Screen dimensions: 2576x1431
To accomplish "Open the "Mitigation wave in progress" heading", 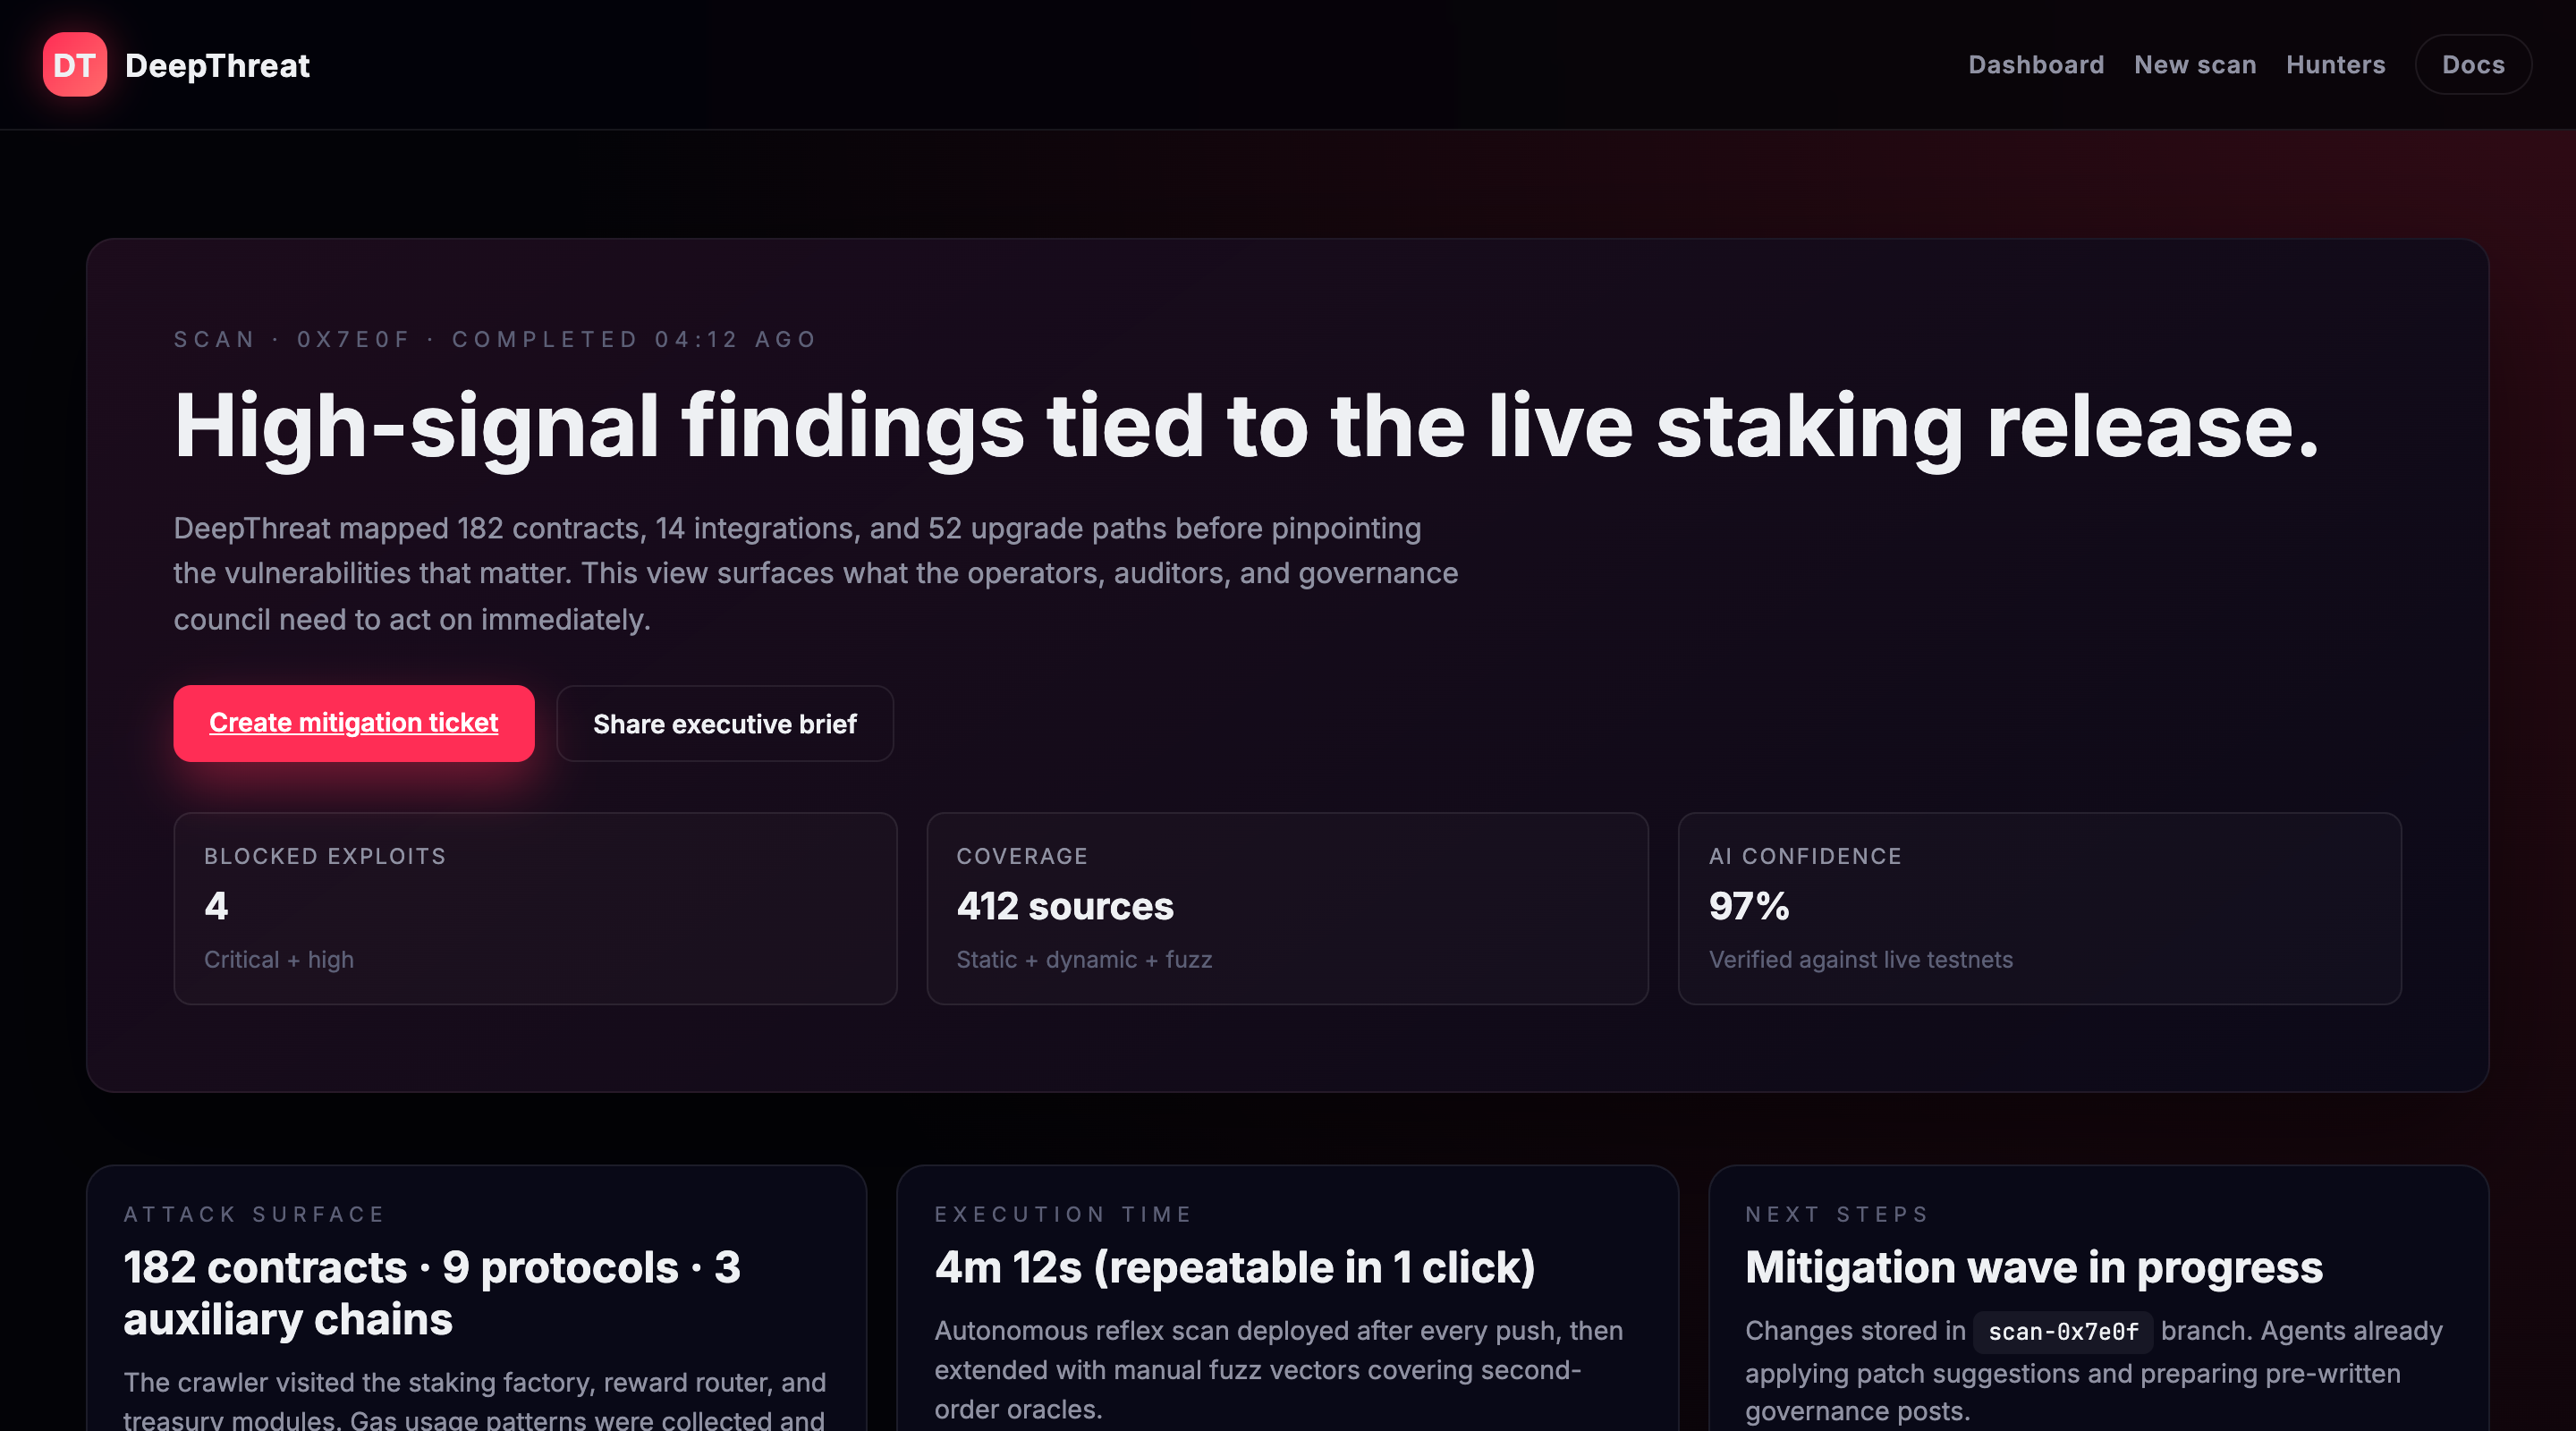I will pyautogui.click(x=2033, y=1267).
